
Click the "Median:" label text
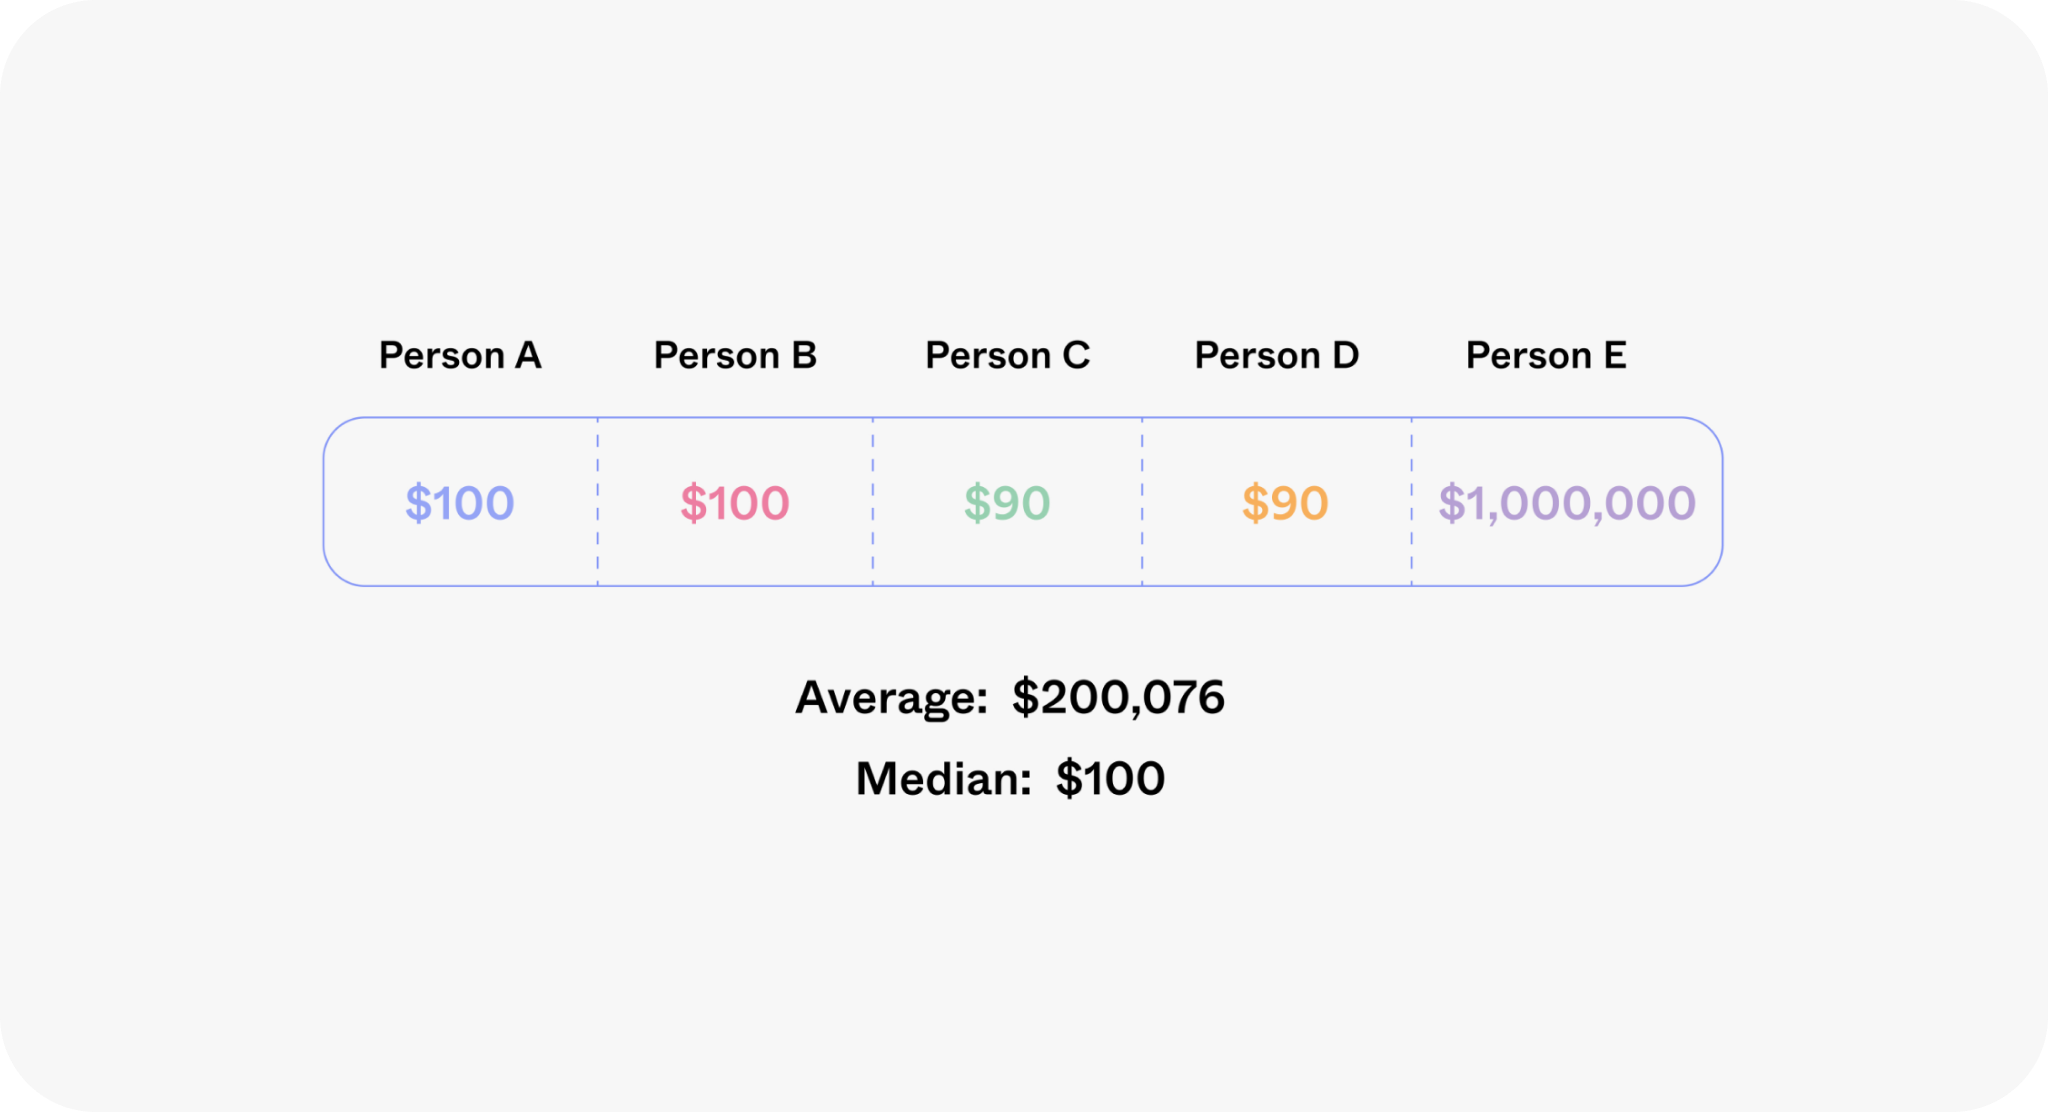coord(943,778)
